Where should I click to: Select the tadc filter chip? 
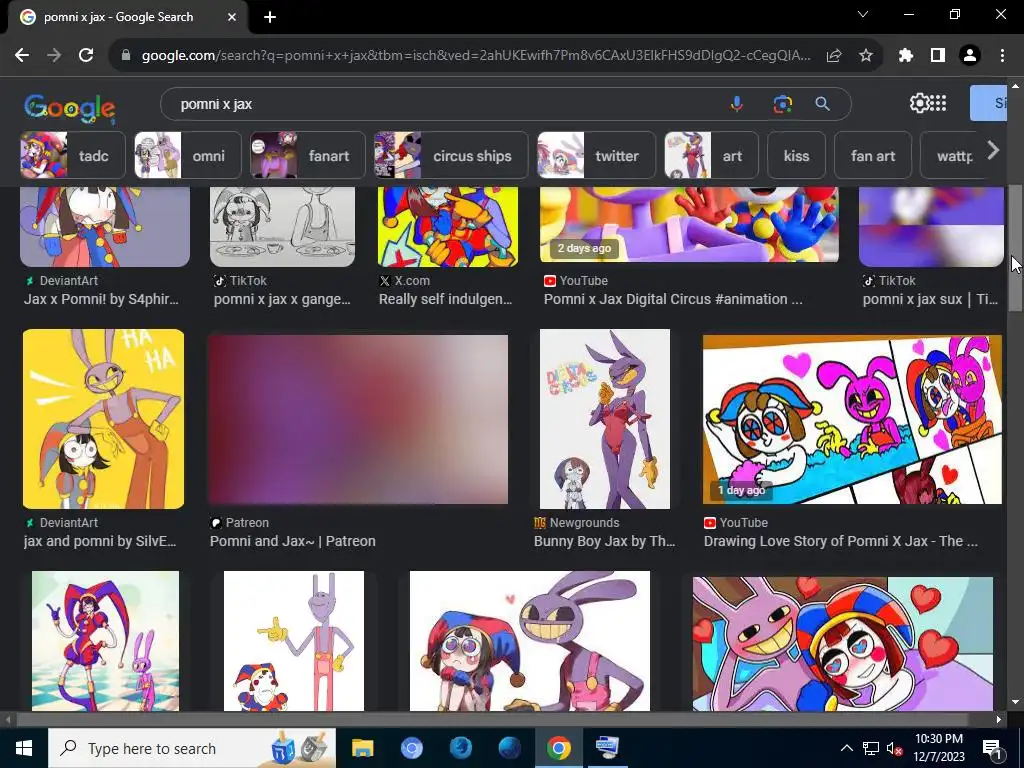(72, 155)
